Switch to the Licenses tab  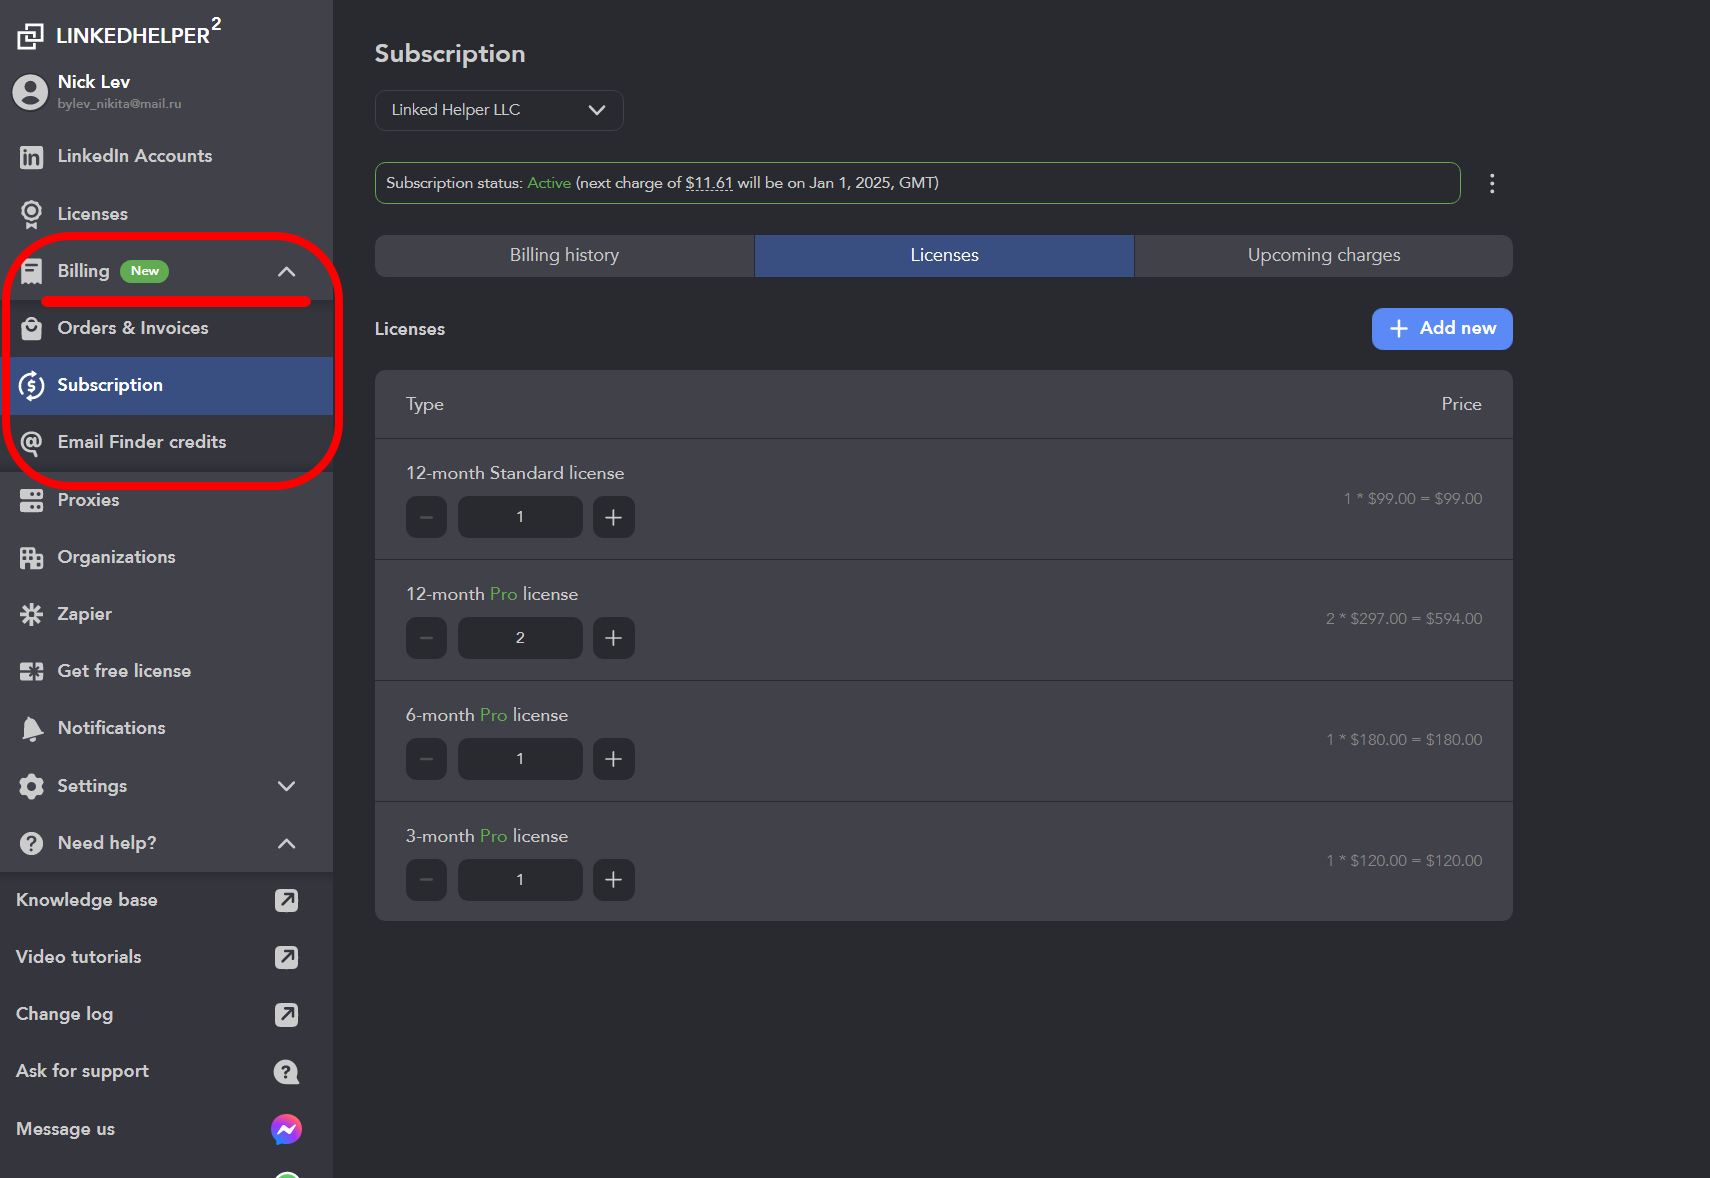point(945,256)
